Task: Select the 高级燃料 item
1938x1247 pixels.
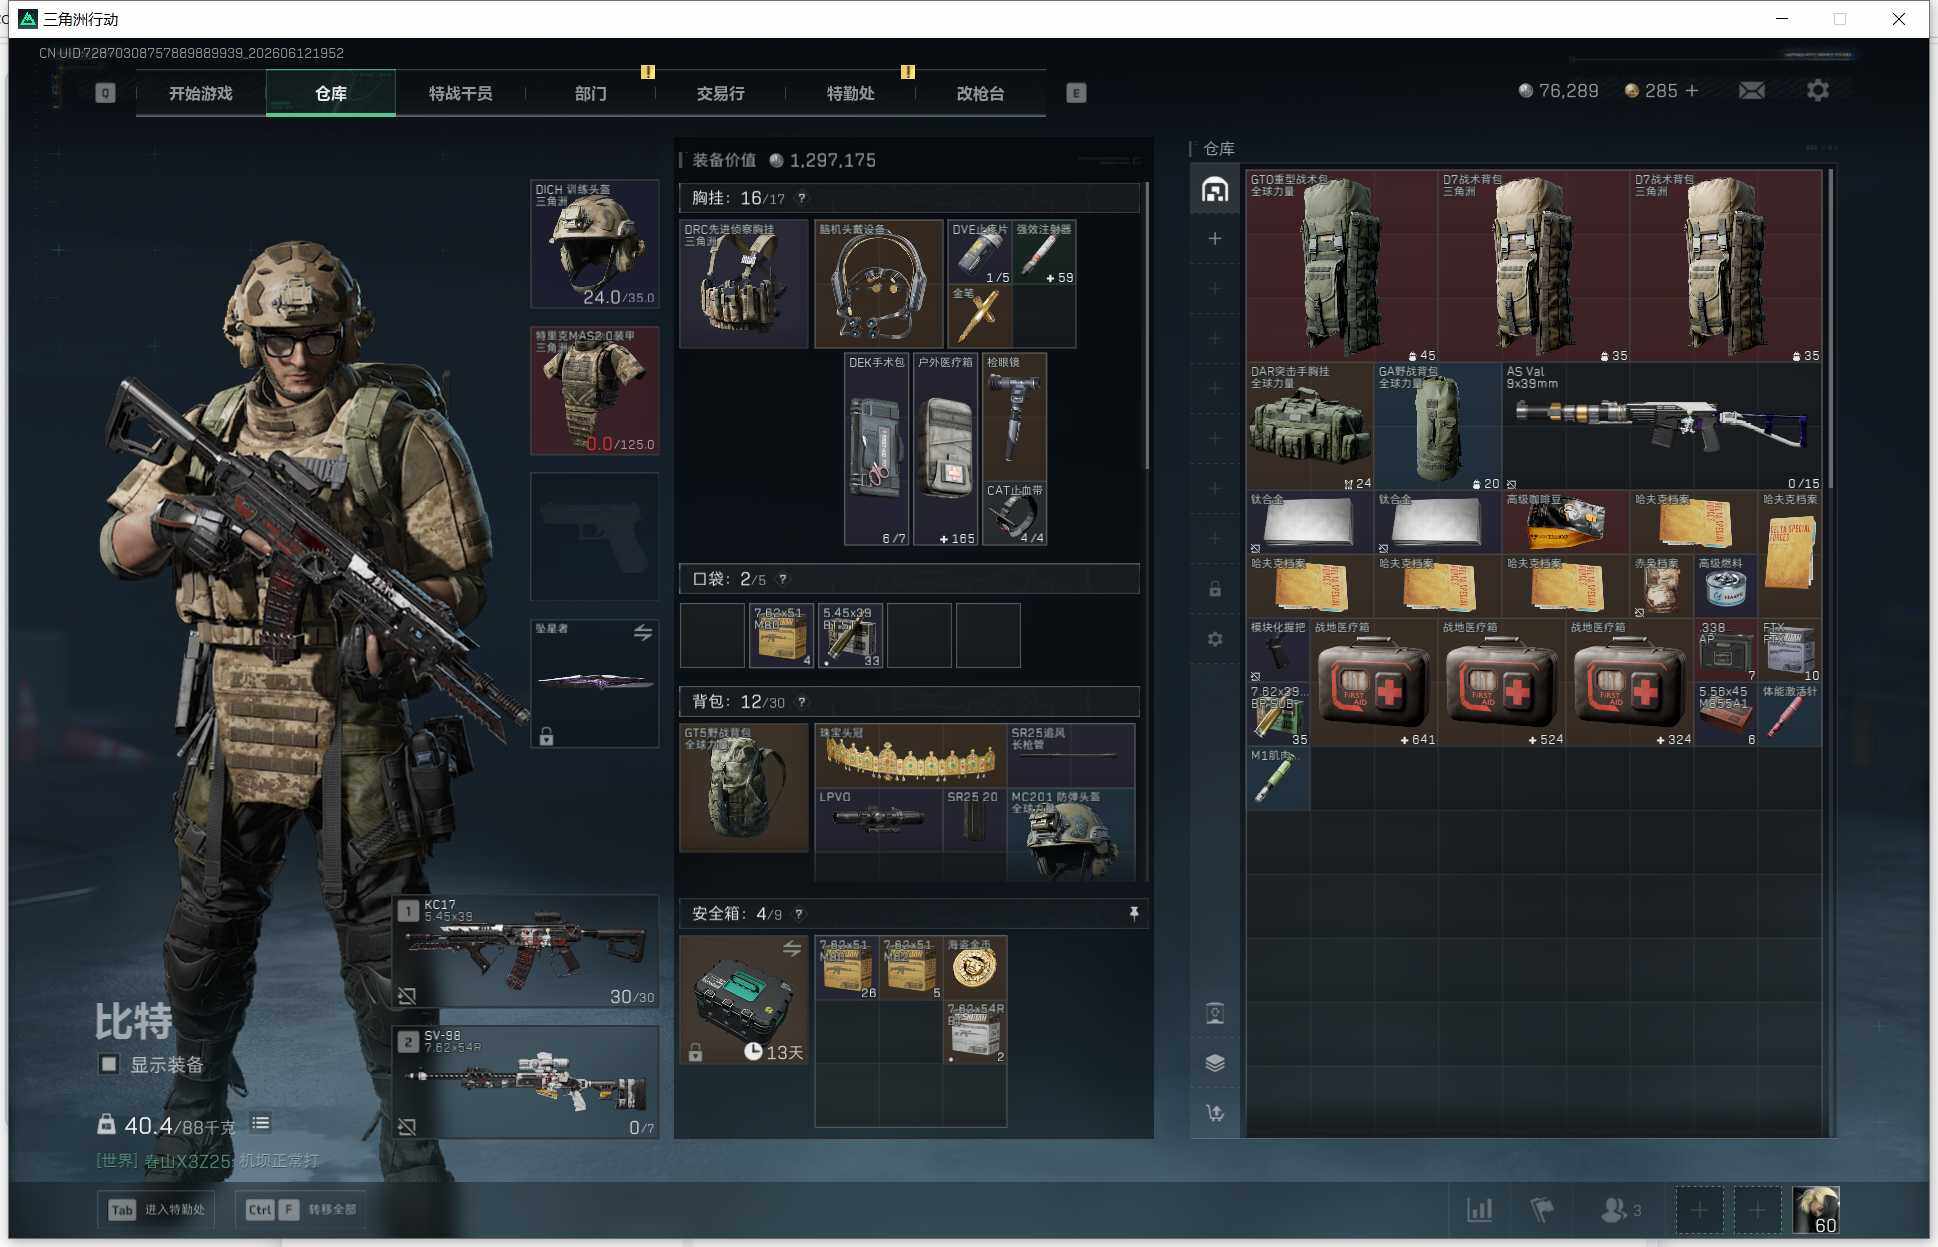Action: pos(1726,587)
